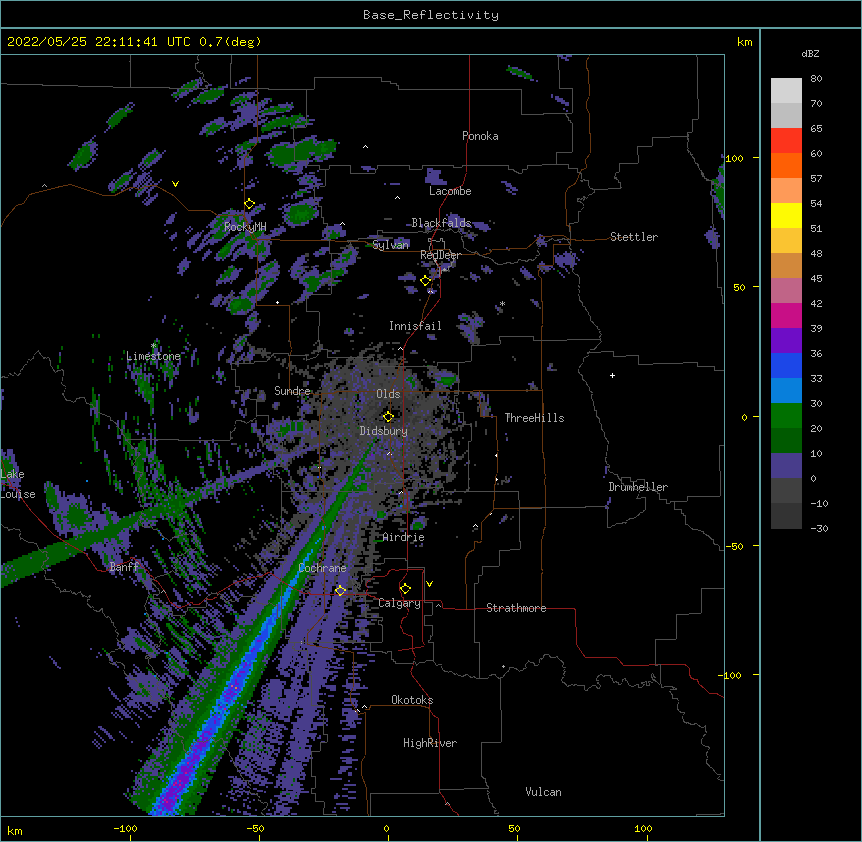Pick the bright yellow 54-51 dBZ swatch
The image size is (862, 842).
786,215
